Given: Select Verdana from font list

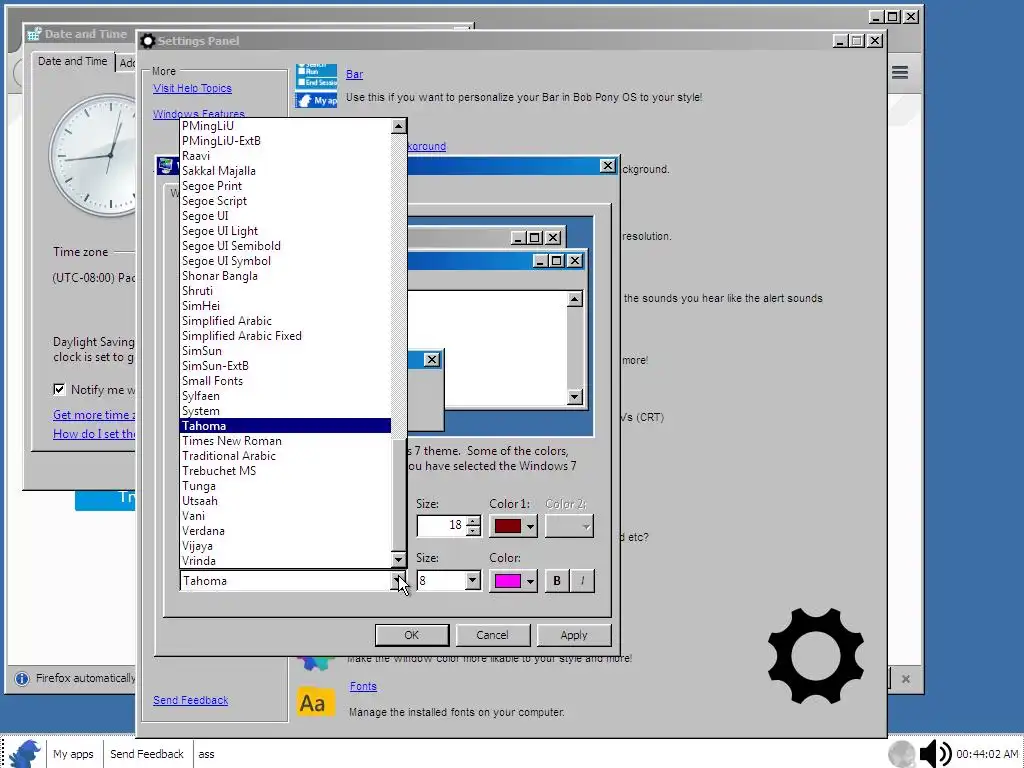Looking at the screenshot, I should (285, 531).
